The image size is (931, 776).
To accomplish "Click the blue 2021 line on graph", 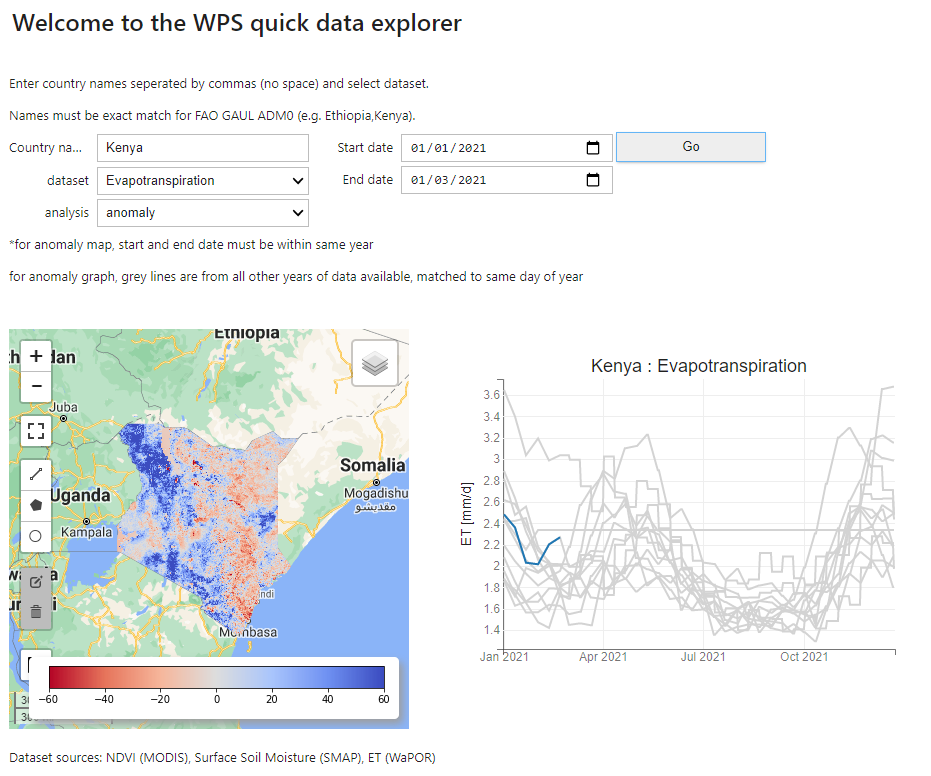I will [x=527, y=561].
